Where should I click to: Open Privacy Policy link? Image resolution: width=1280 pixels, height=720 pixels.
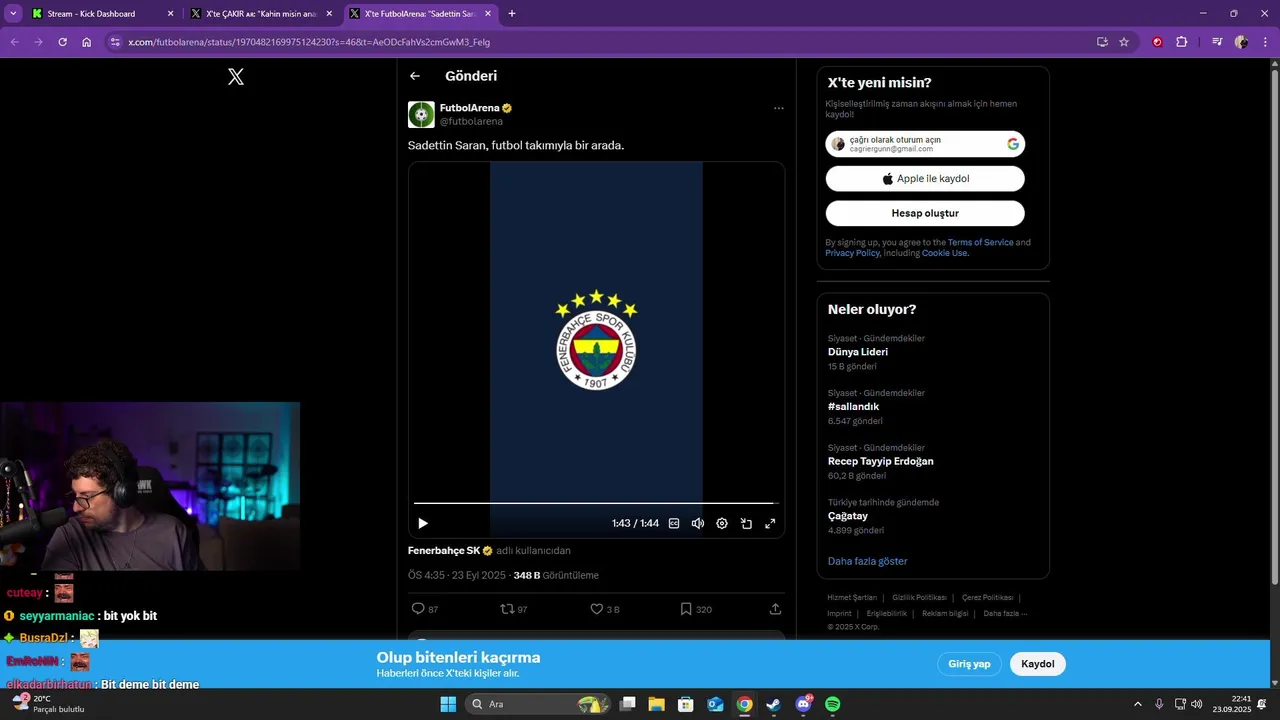coord(852,253)
